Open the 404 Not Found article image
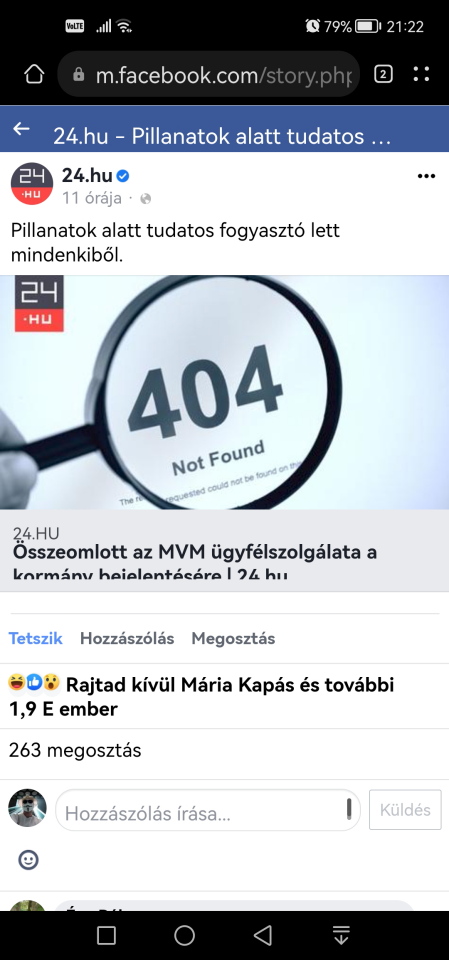The height and width of the screenshot is (960, 449). pyautogui.click(x=224, y=392)
